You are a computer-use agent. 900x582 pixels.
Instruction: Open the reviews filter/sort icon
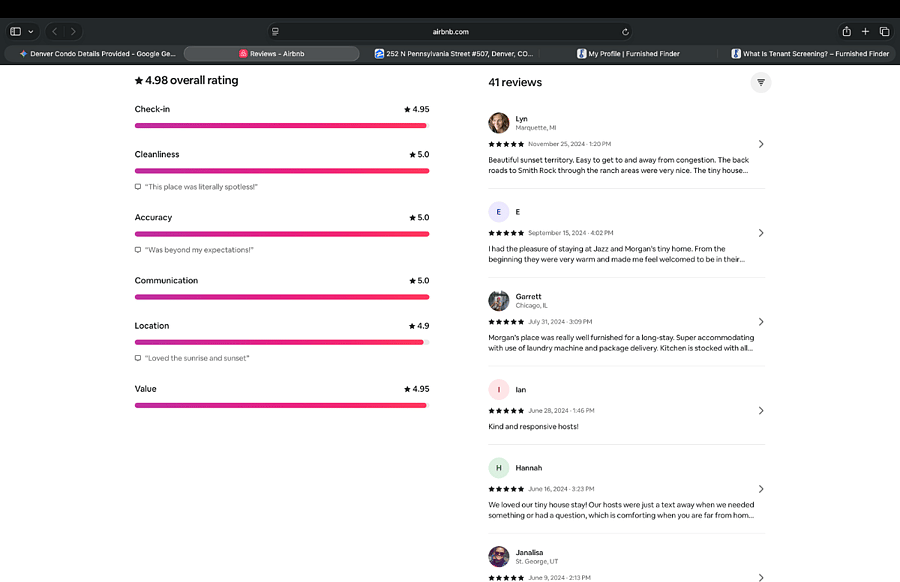click(761, 83)
